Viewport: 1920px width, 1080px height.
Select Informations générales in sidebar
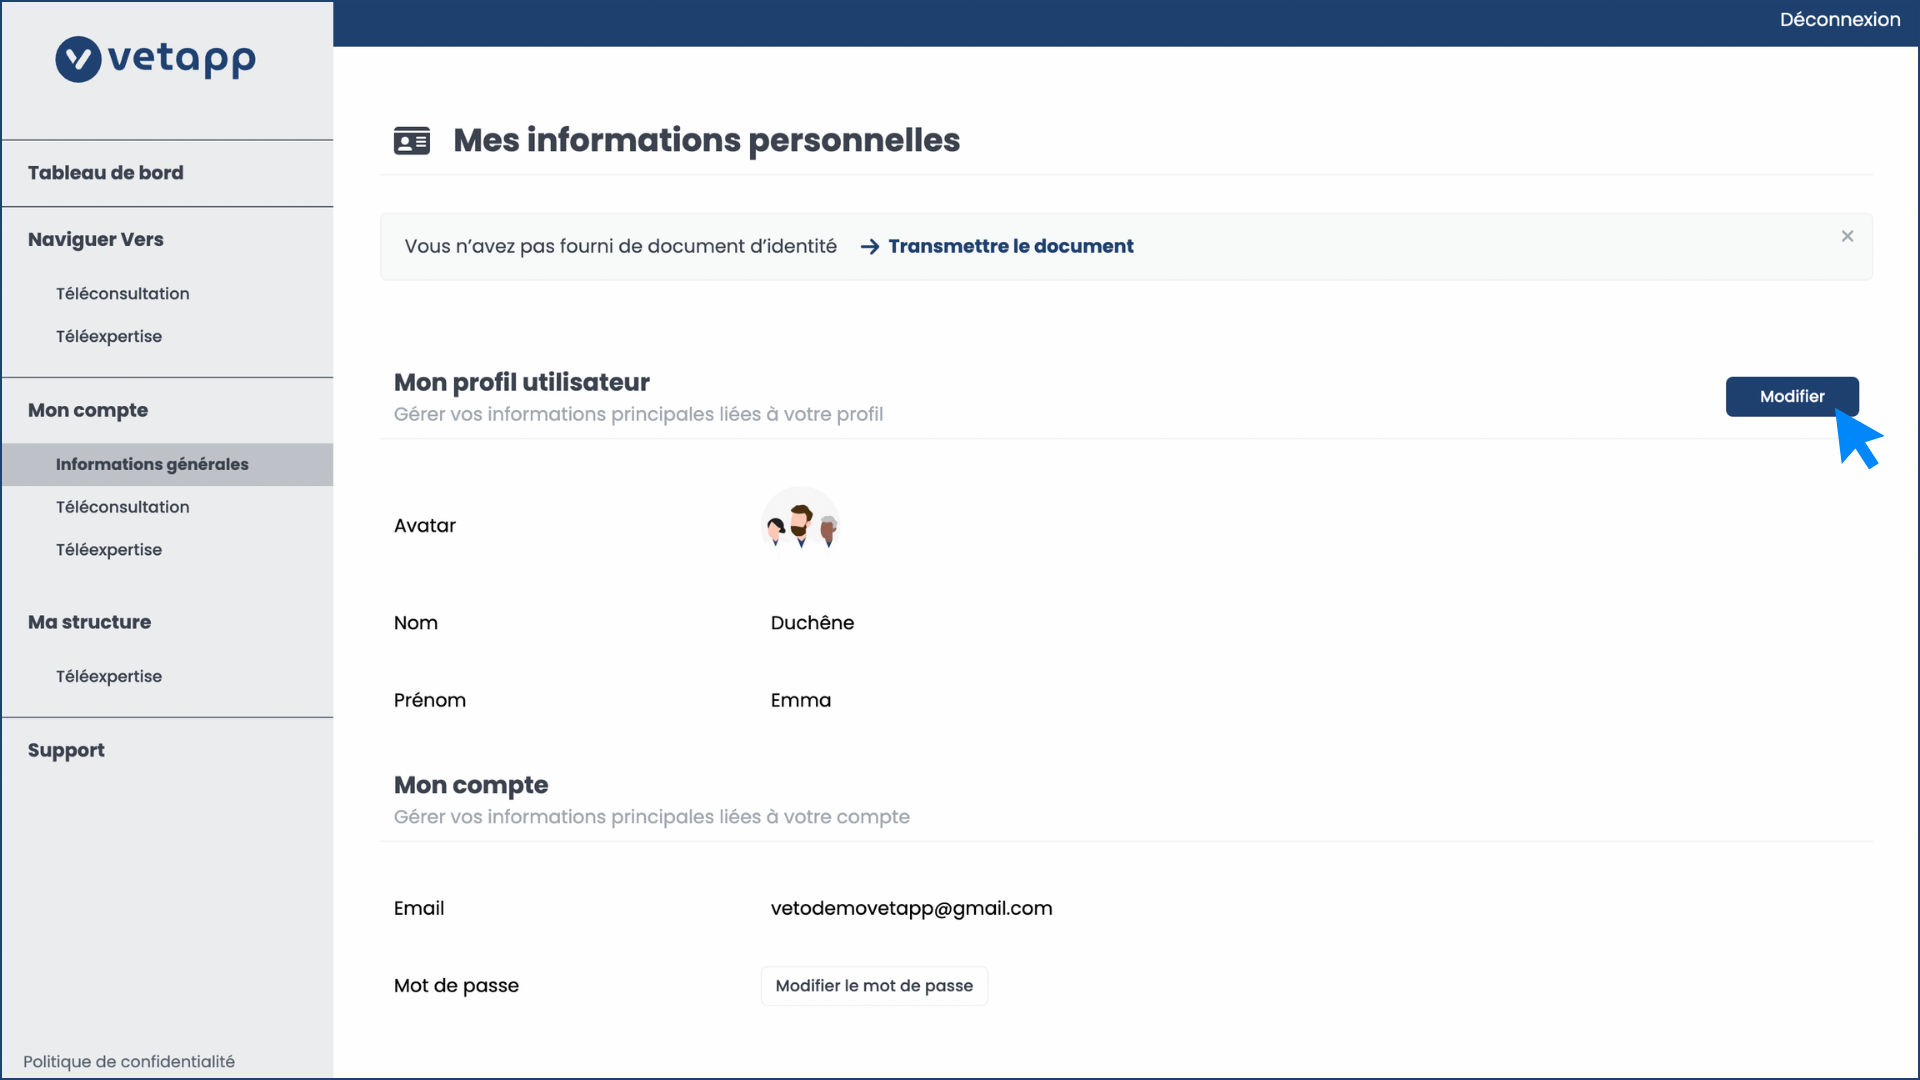[152, 465]
